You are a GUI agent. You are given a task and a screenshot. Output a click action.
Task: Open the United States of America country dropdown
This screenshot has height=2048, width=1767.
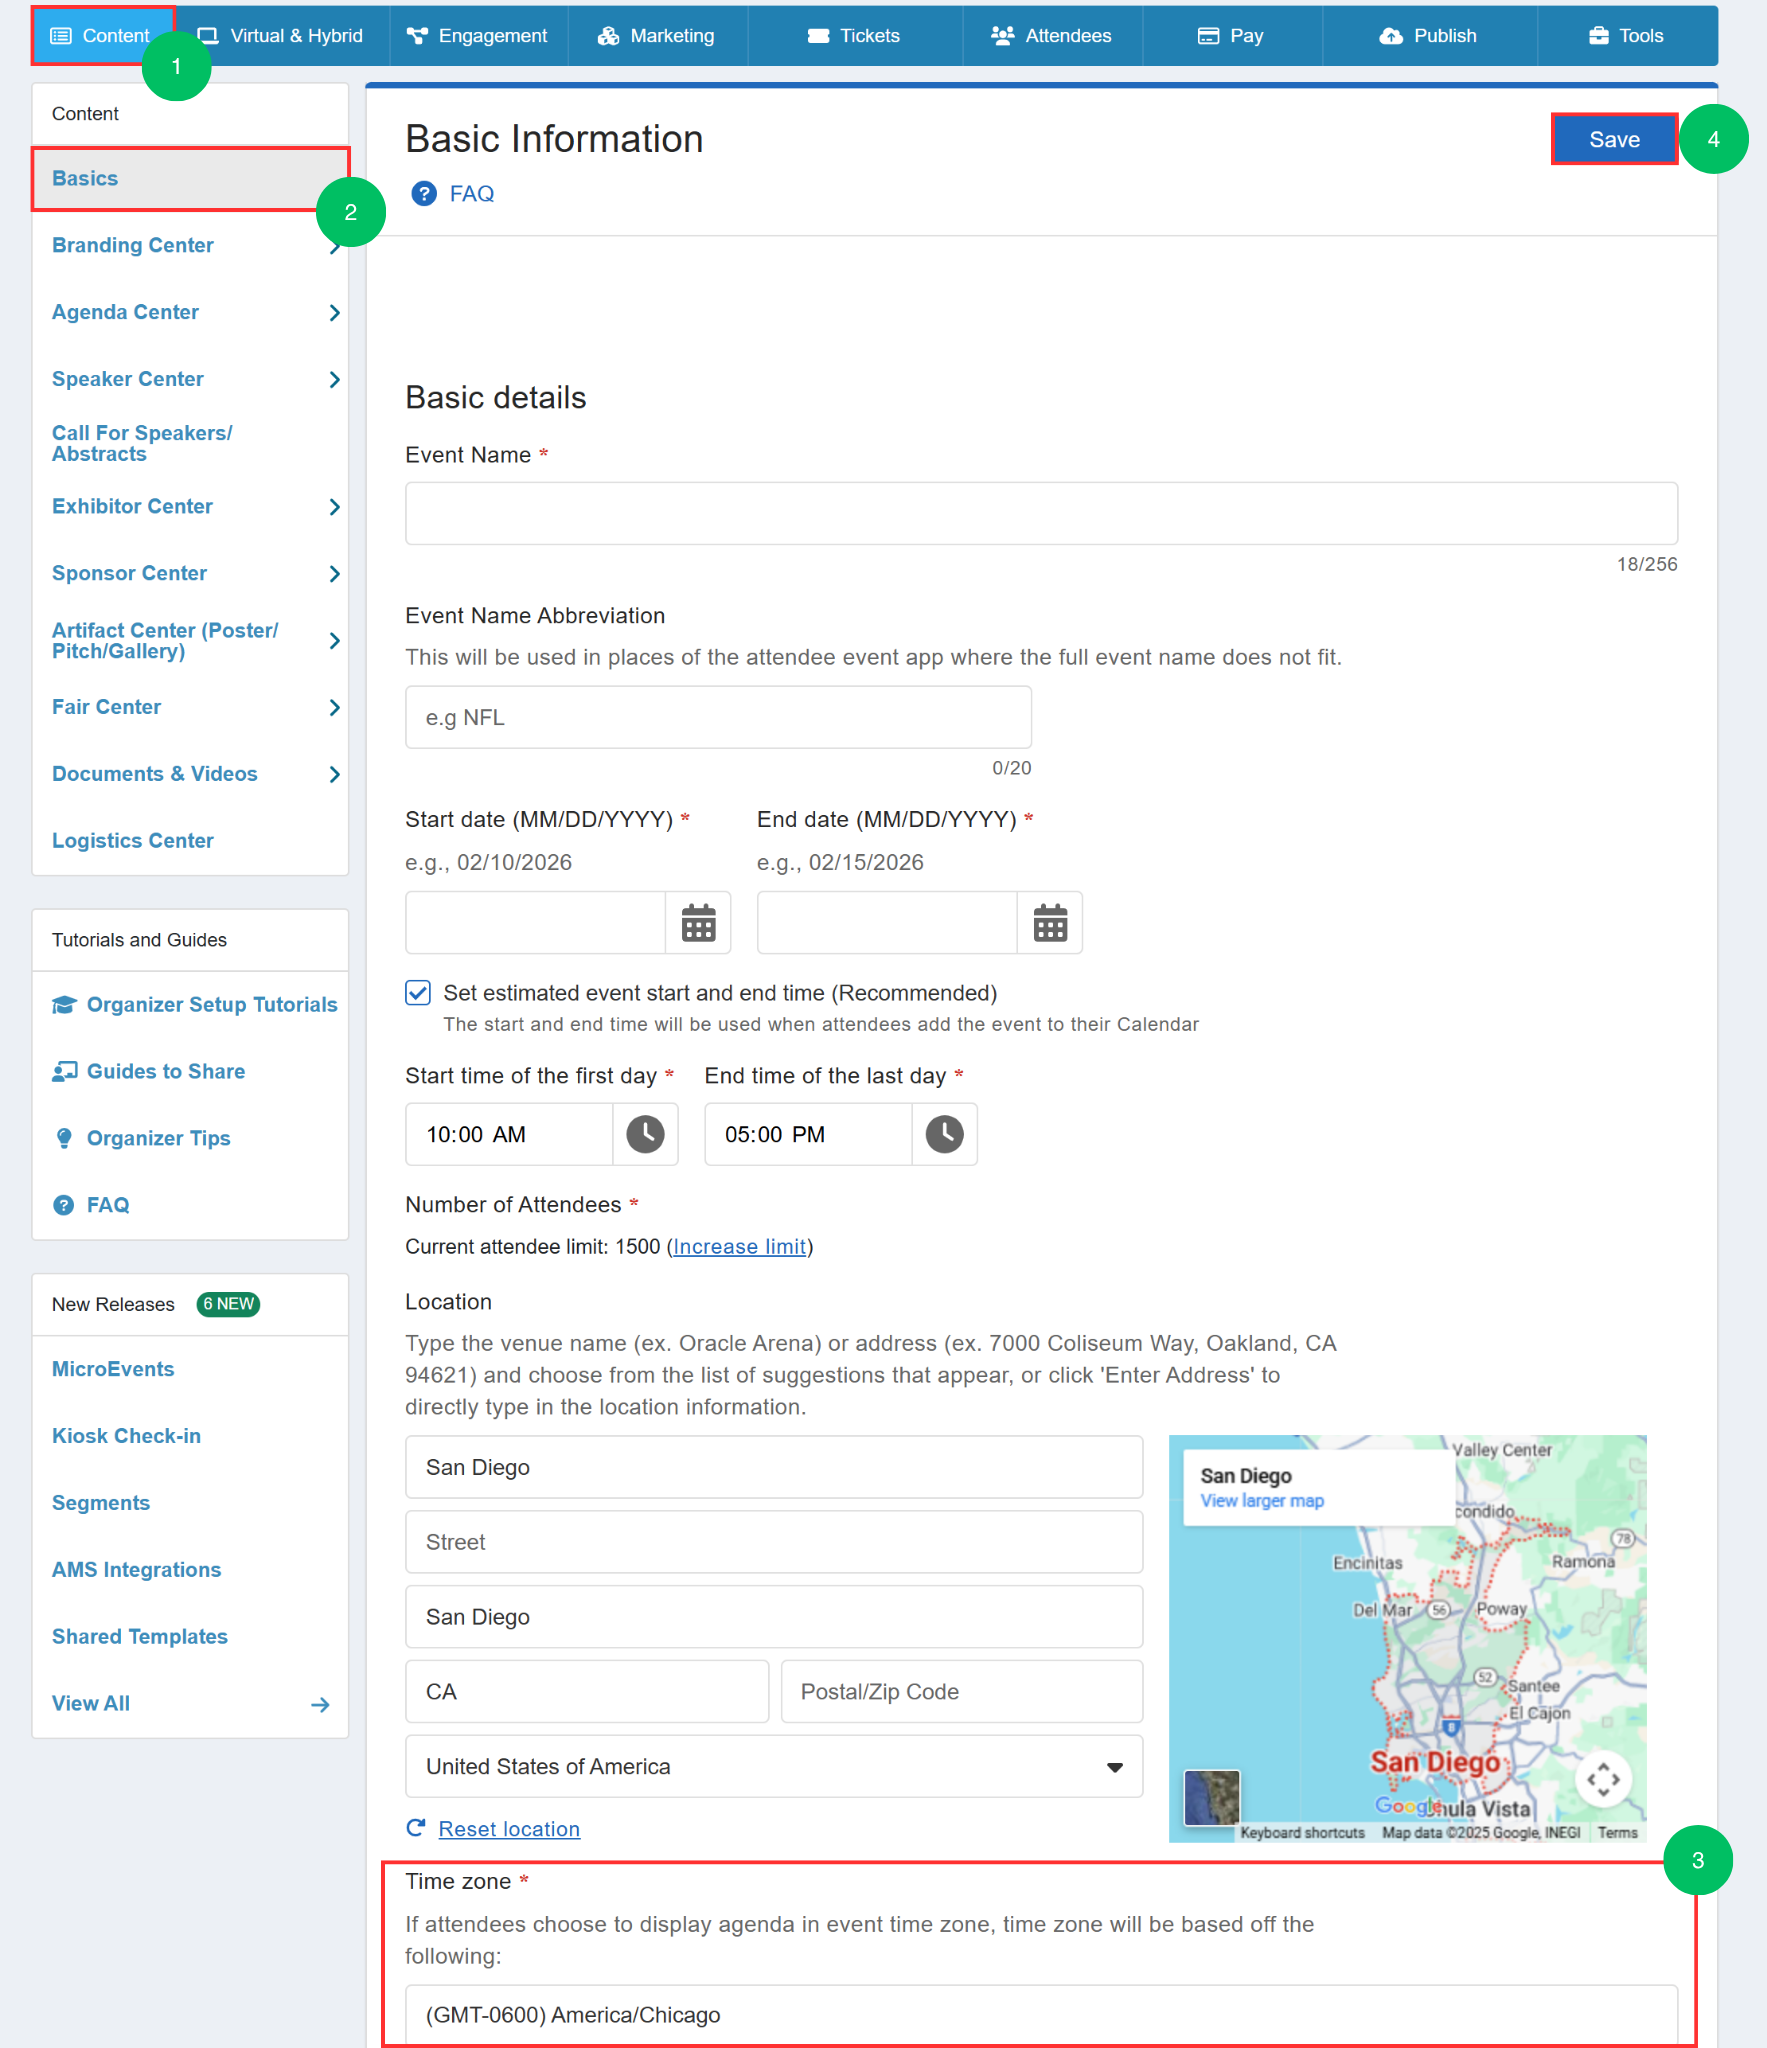pos(774,1766)
